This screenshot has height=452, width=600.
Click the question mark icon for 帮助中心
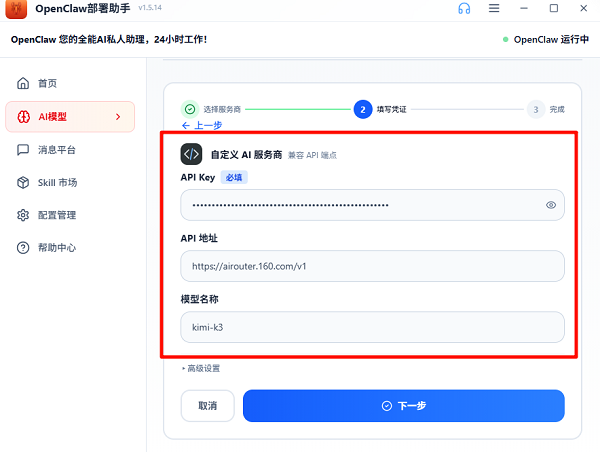[x=23, y=248]
